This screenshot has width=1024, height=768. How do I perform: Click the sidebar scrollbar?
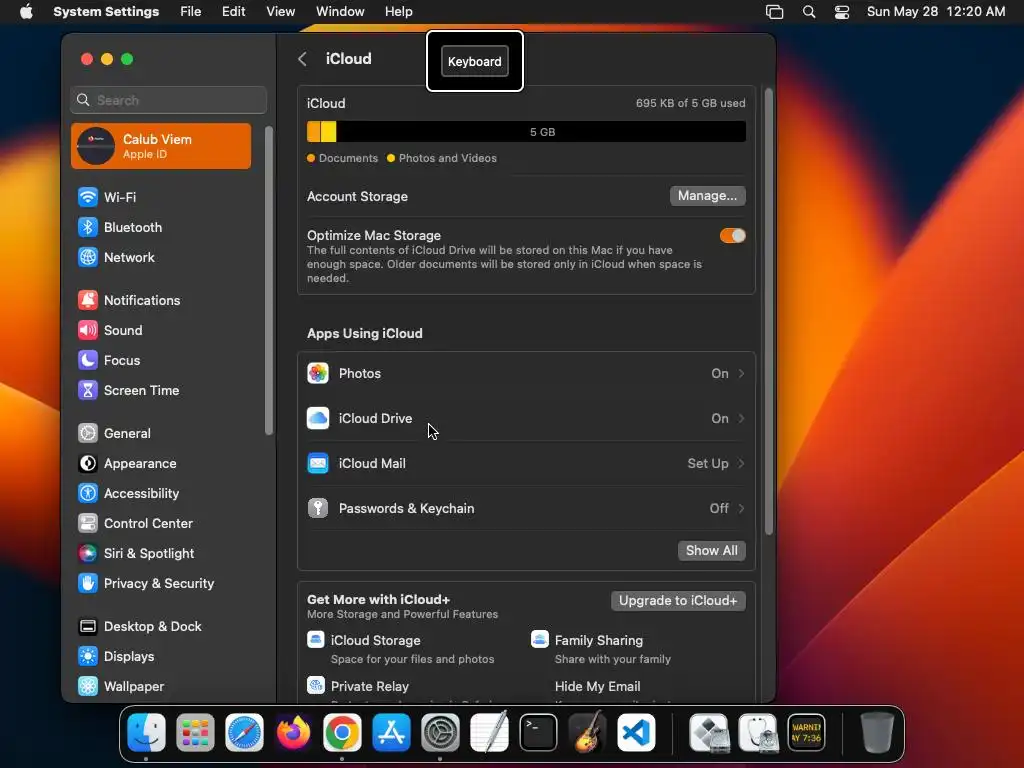(x=268, y=281)
